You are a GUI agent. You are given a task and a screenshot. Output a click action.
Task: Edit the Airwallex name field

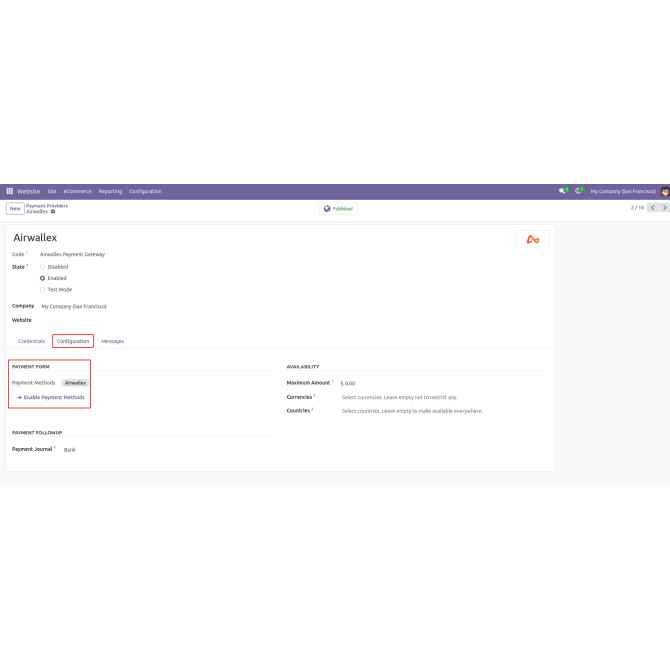tap(35, 238)
